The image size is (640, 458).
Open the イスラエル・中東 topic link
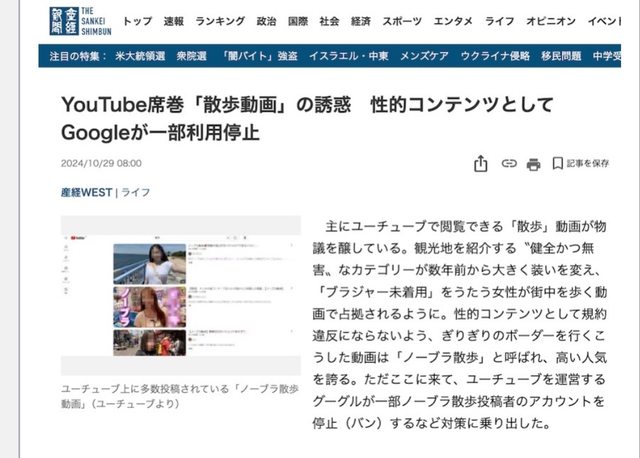[x=348, y=55]
